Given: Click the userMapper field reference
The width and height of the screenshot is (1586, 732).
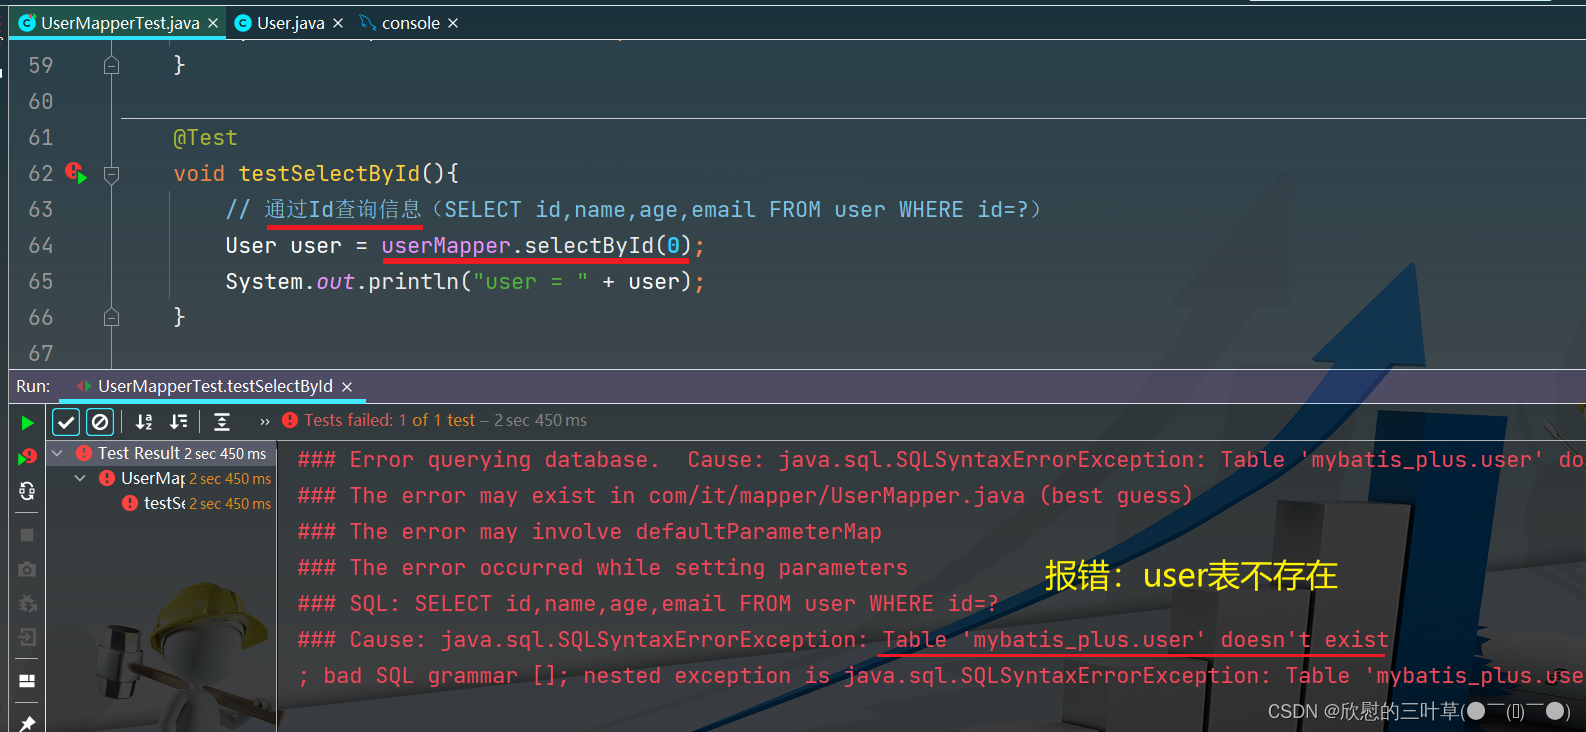Looking at the screenshot, I should [x=446, y=246].
